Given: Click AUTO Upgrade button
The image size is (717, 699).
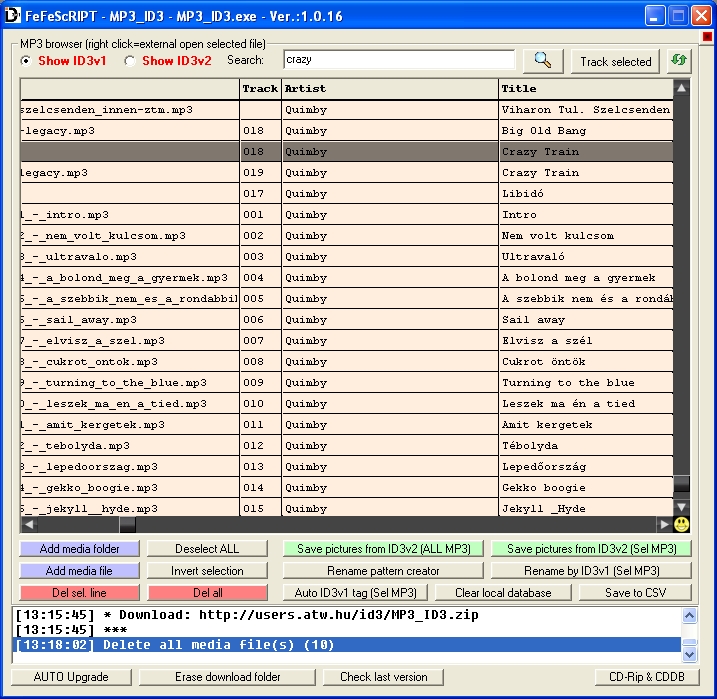Looking at the screenshot, I should point(71,677).
